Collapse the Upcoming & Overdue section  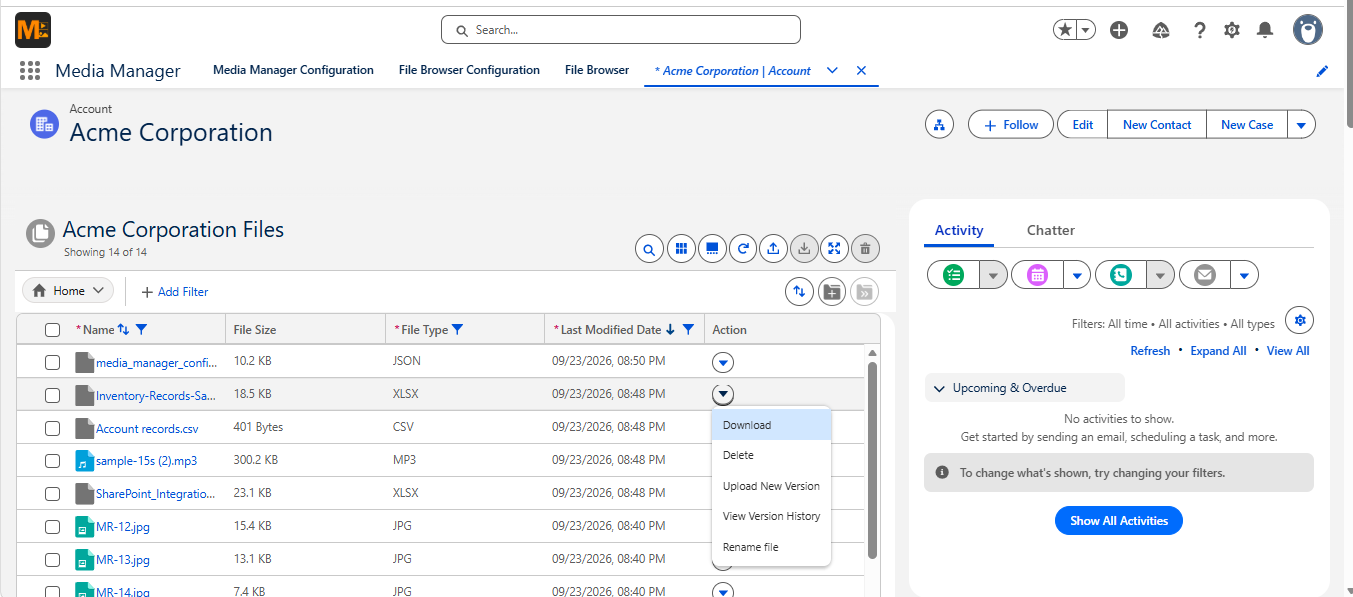coord(1025,388)
